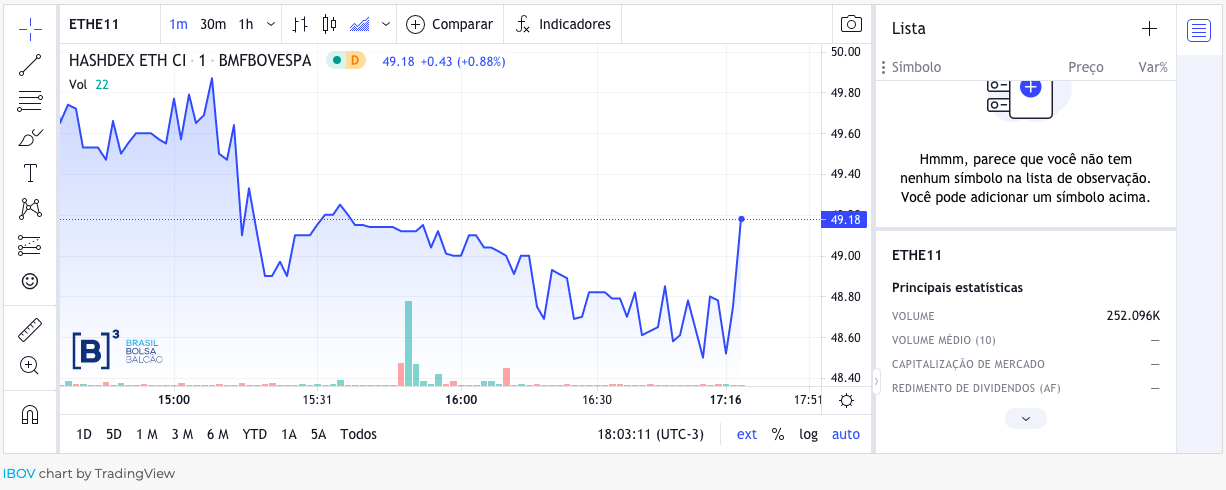Sort list by Símbolo column header
The height and width of the screenshot is (490, 1226).
(x=916, y=67)
